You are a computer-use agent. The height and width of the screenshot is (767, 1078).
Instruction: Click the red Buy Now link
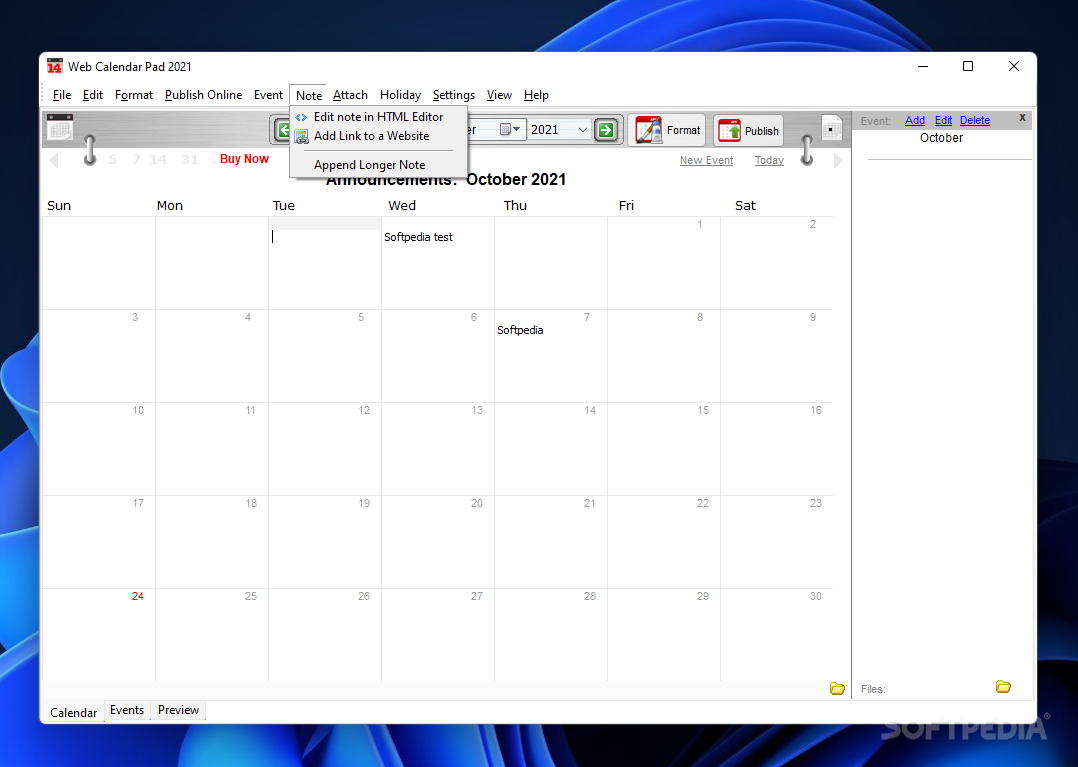[x=244, y=159]
